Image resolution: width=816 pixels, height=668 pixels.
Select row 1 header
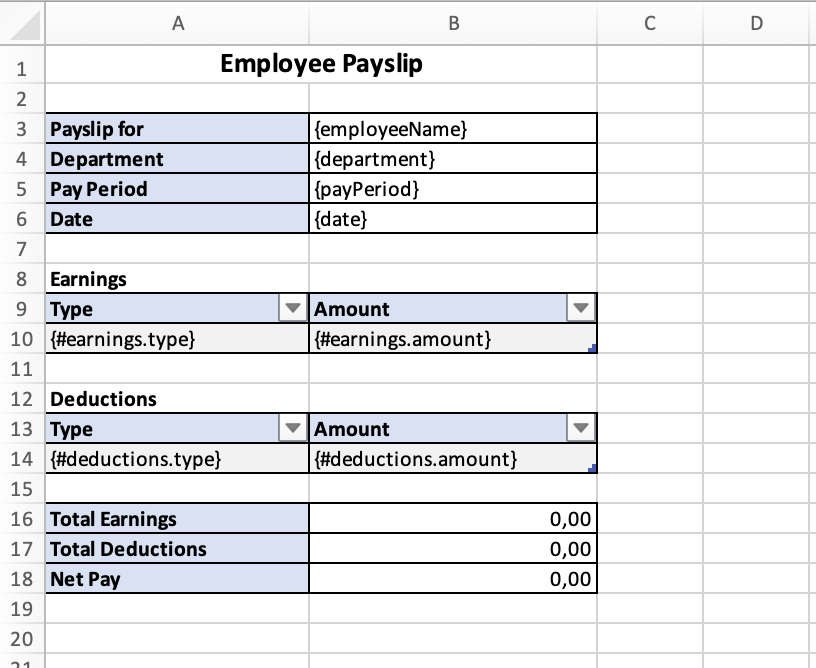tap(22, 68)
